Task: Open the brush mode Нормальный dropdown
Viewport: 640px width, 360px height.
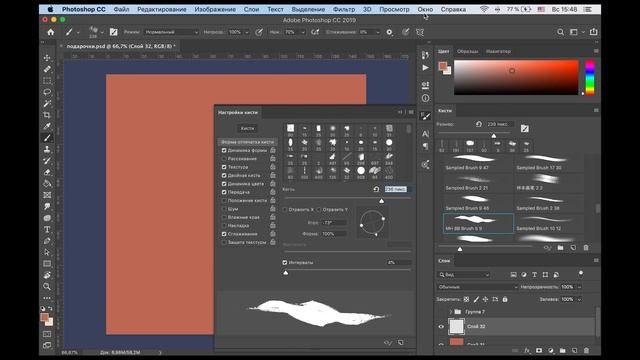Action: tap(171, 32)
